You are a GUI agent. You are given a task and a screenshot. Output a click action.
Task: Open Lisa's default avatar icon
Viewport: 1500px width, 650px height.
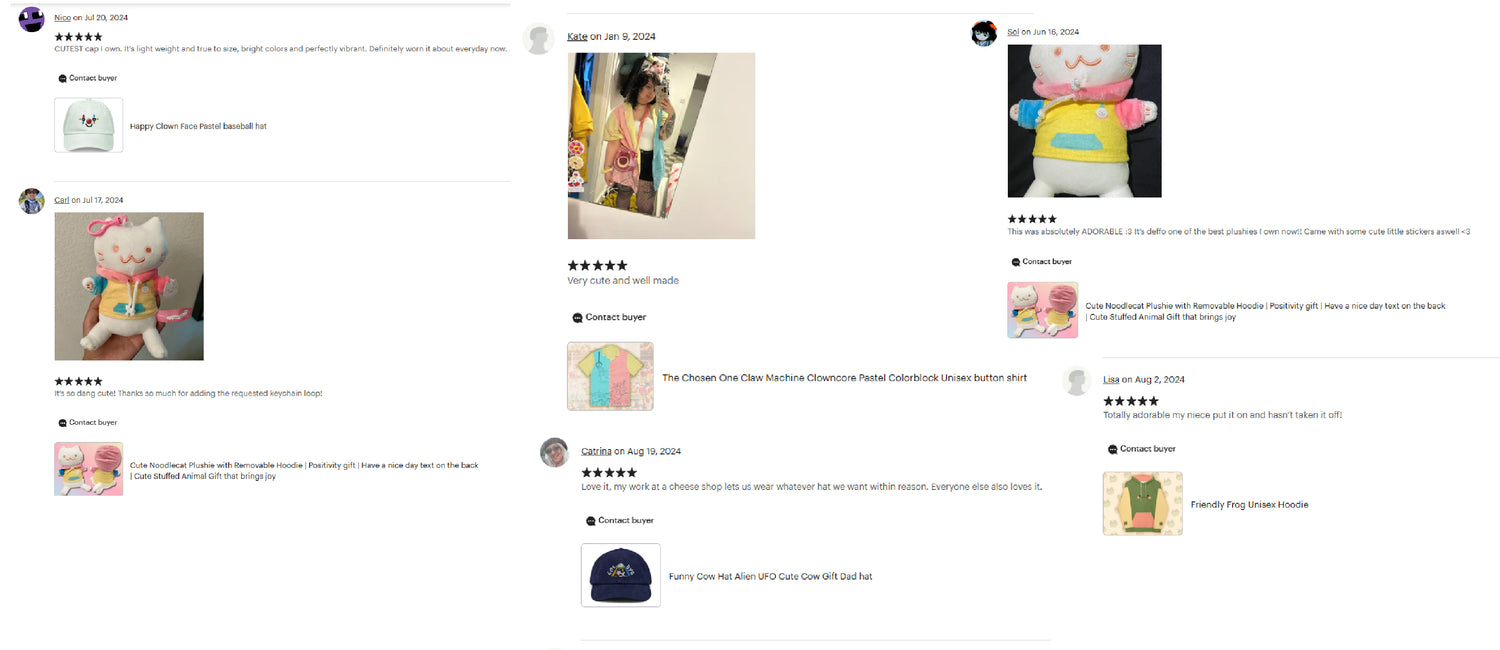coord(1077,381)
